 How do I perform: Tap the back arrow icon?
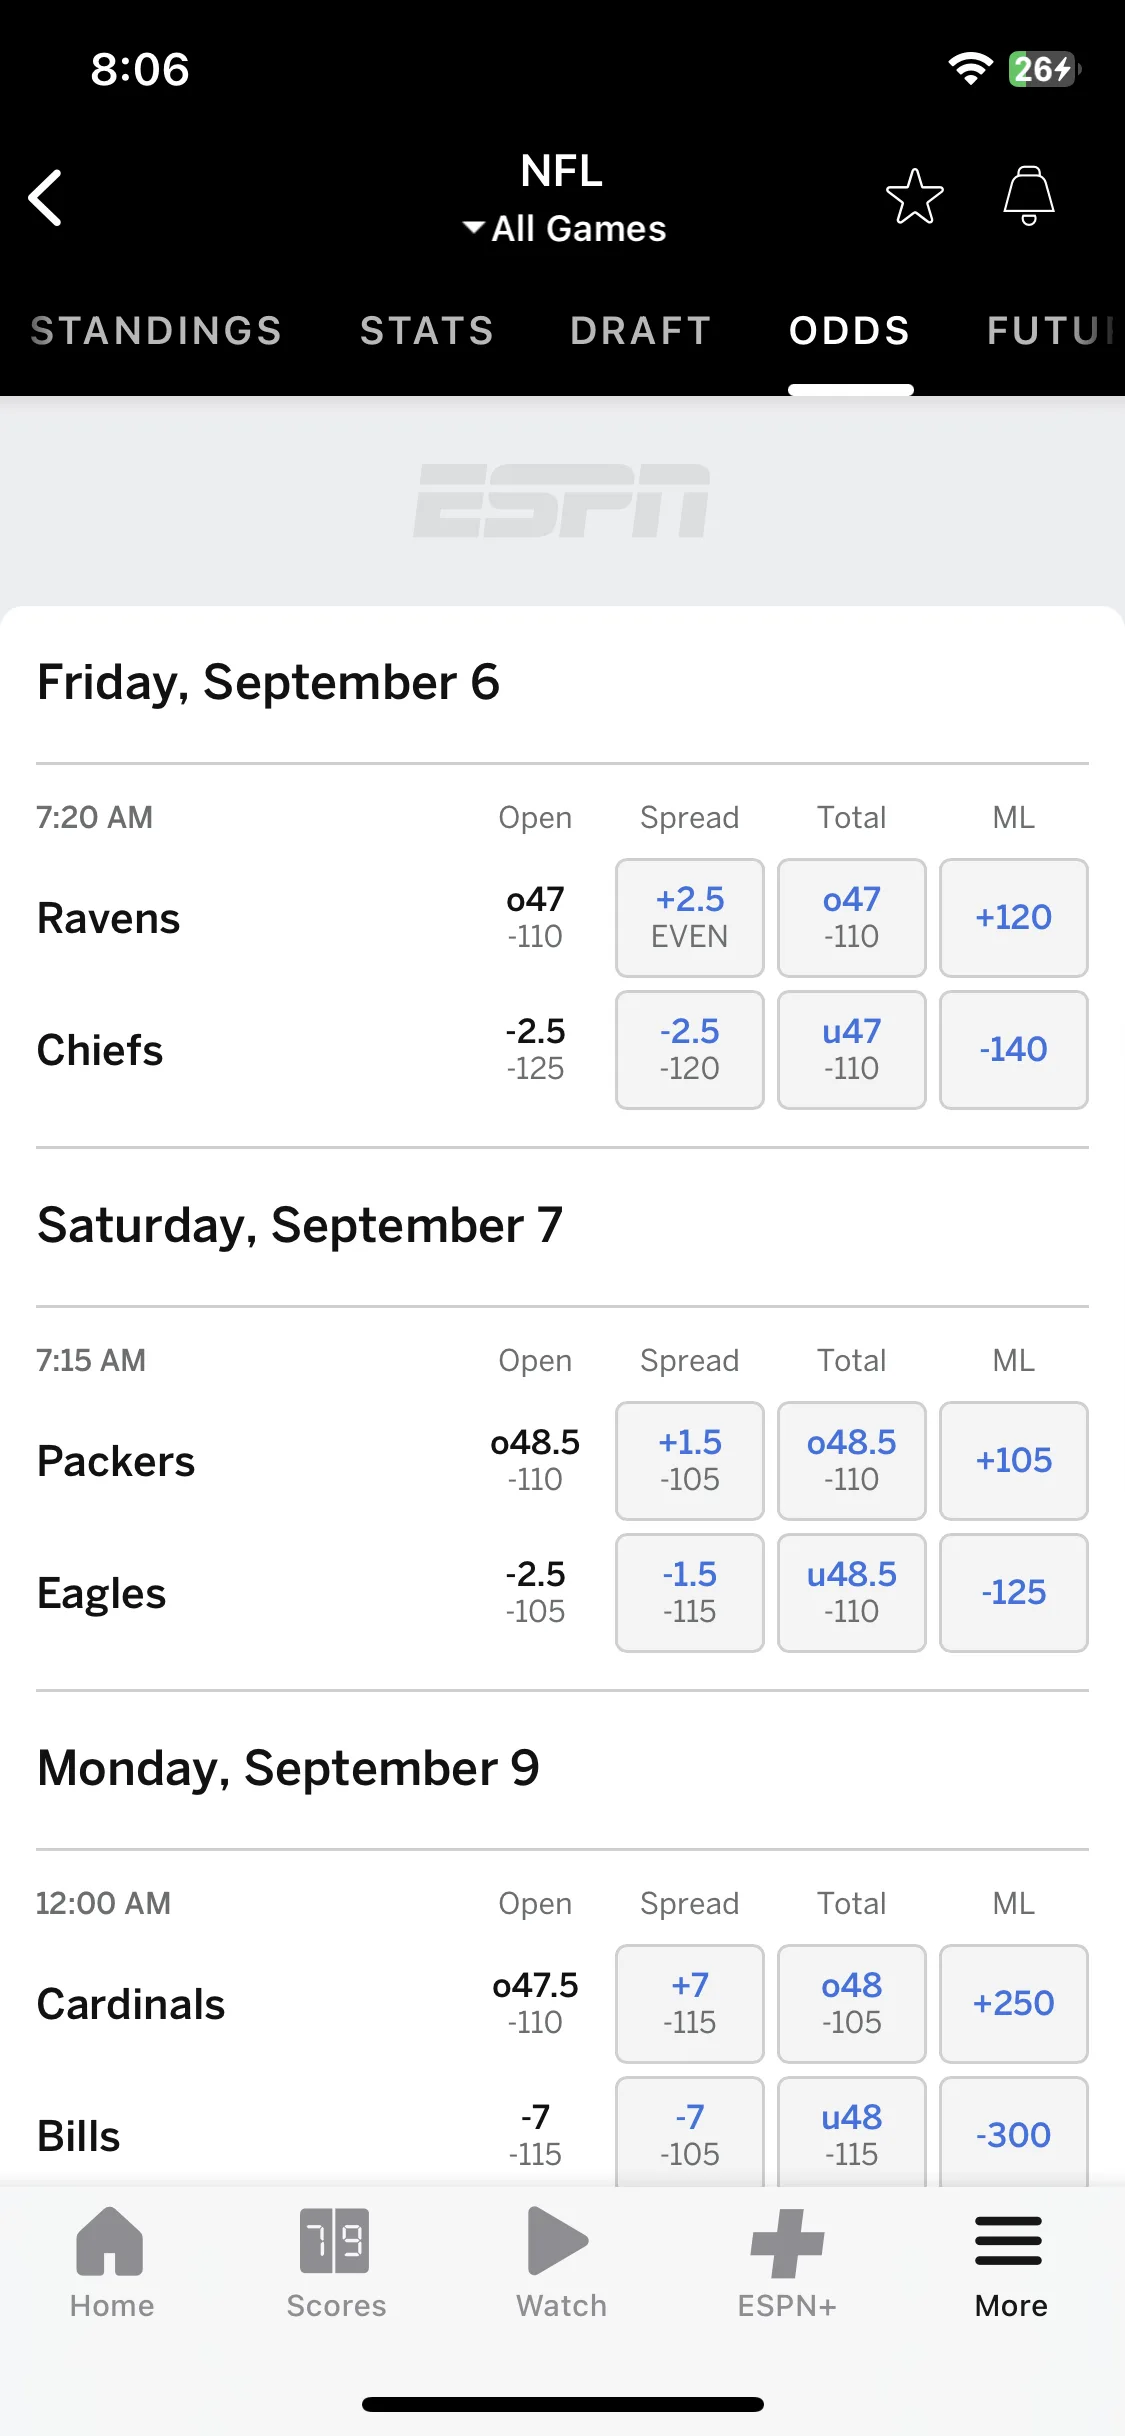pos(45,197)
